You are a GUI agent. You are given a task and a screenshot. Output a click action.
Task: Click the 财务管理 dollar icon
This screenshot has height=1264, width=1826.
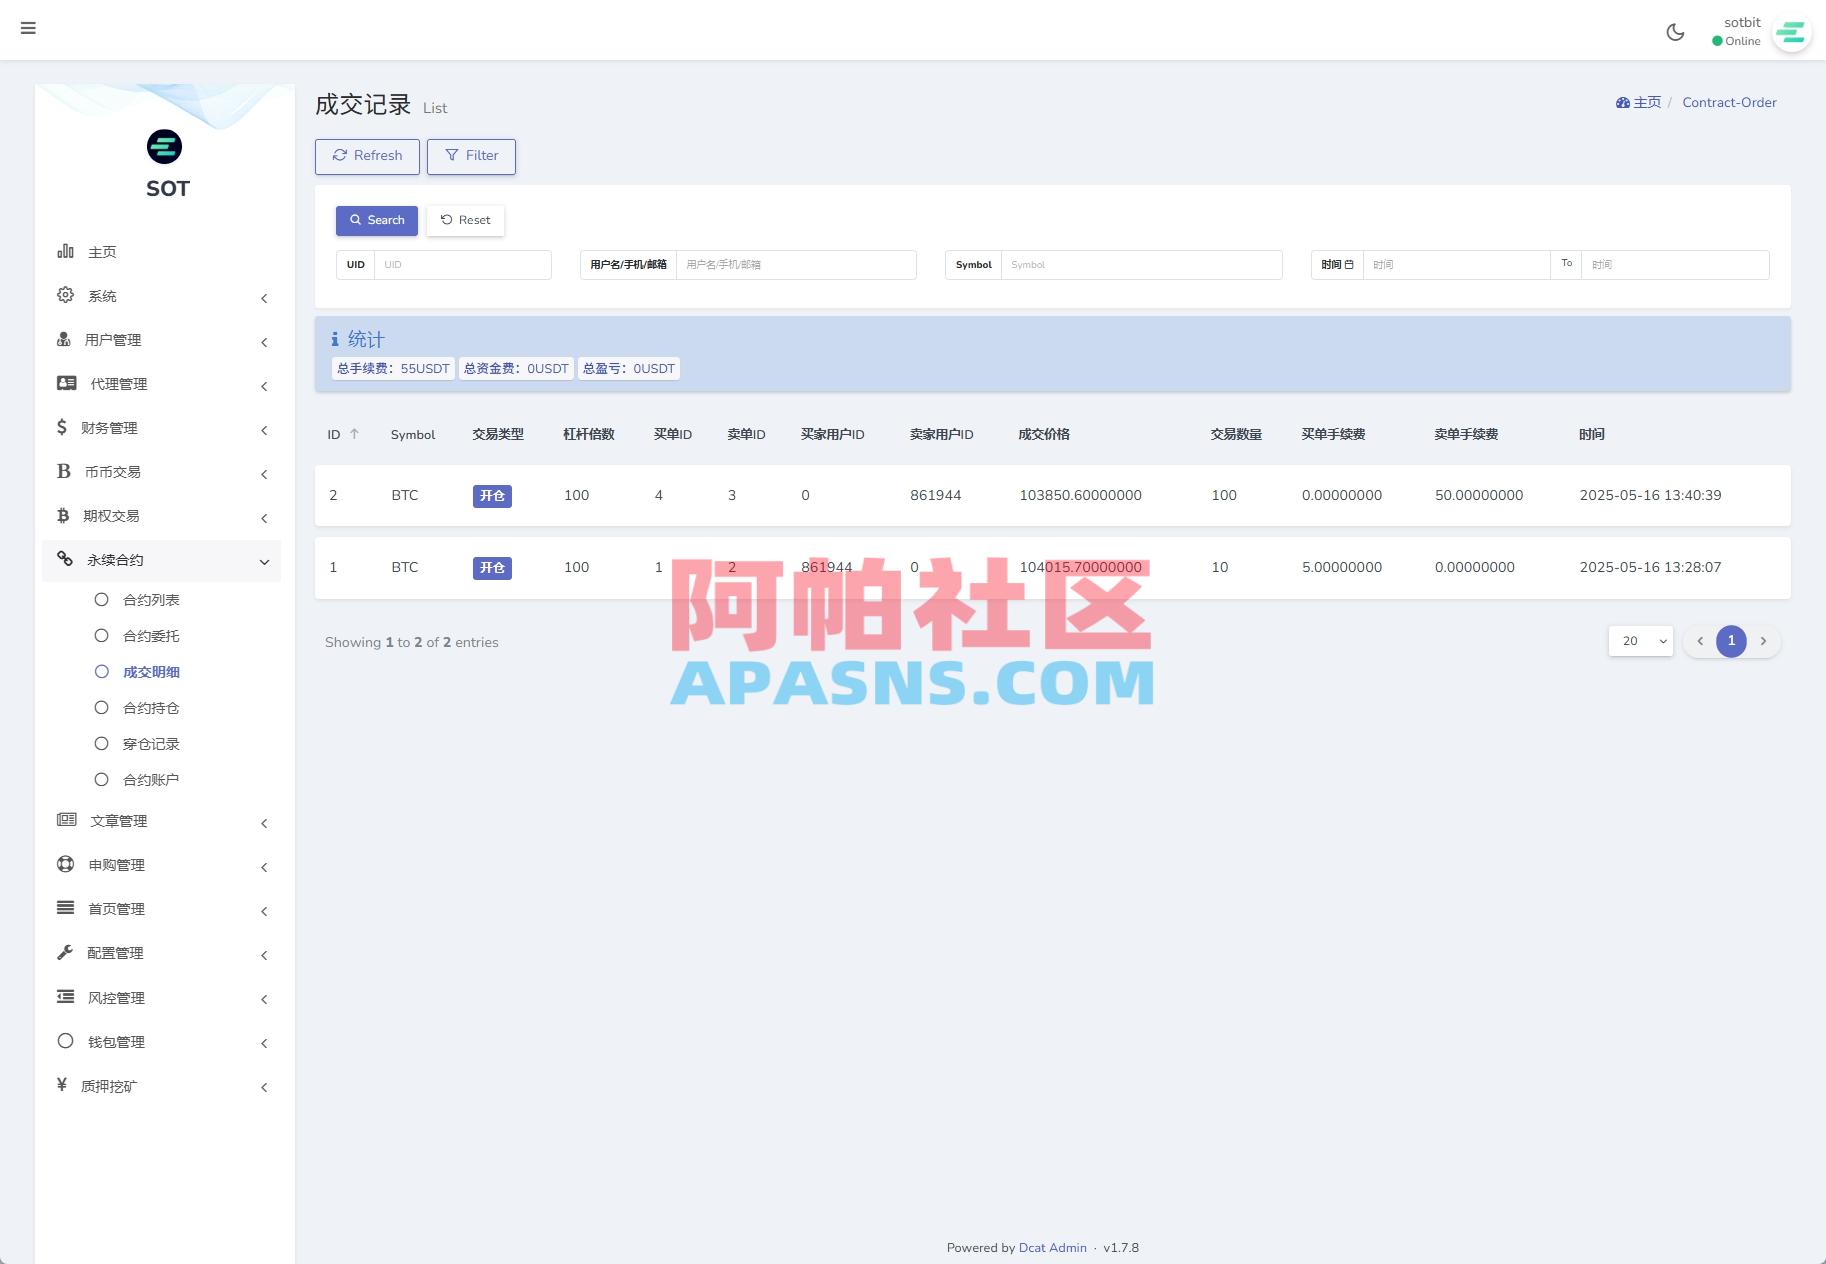tap(62, 427)
